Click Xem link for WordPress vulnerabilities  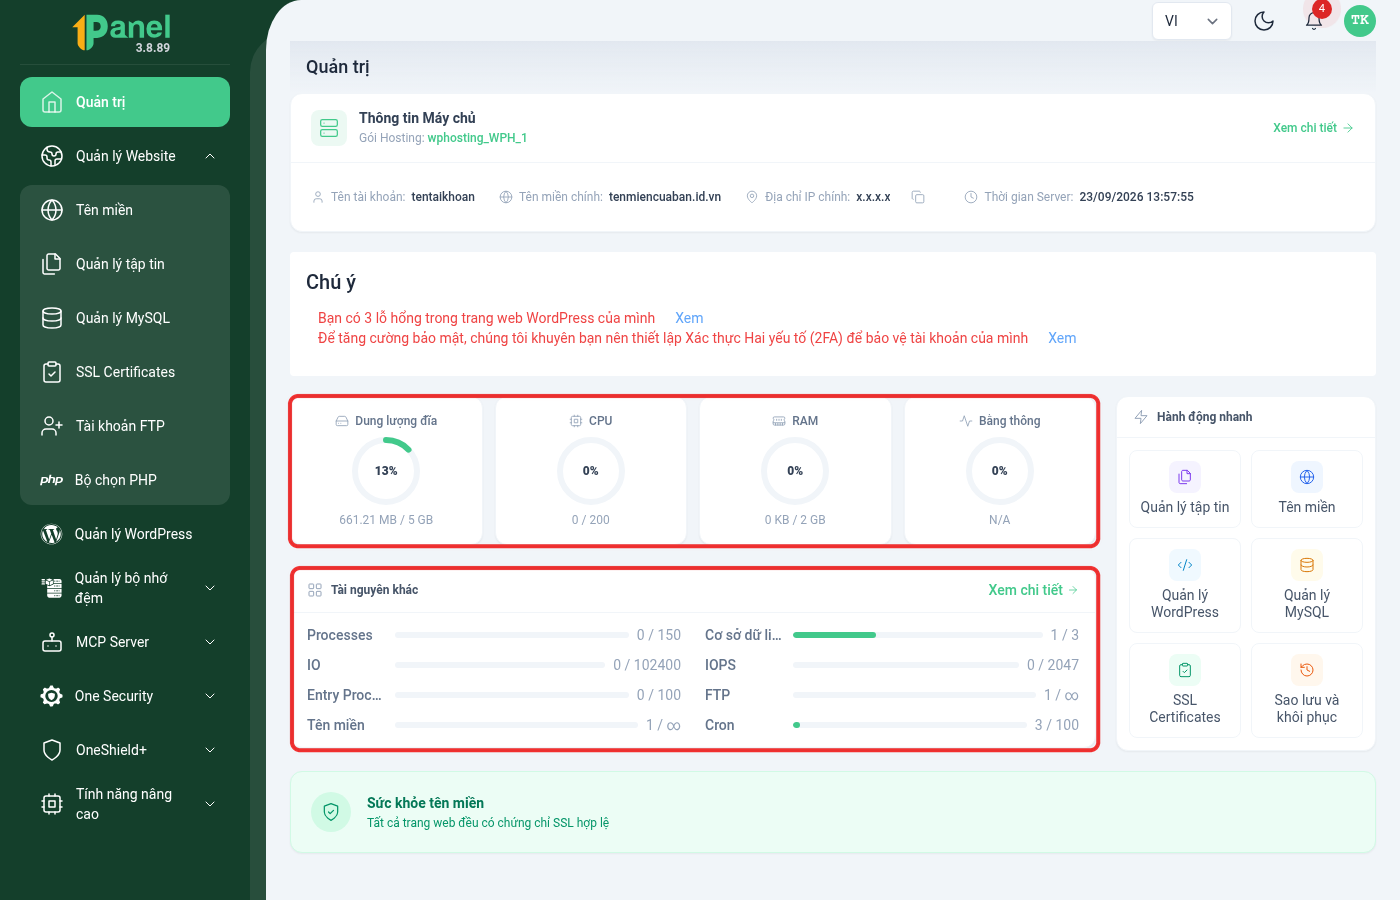(689, 318)
